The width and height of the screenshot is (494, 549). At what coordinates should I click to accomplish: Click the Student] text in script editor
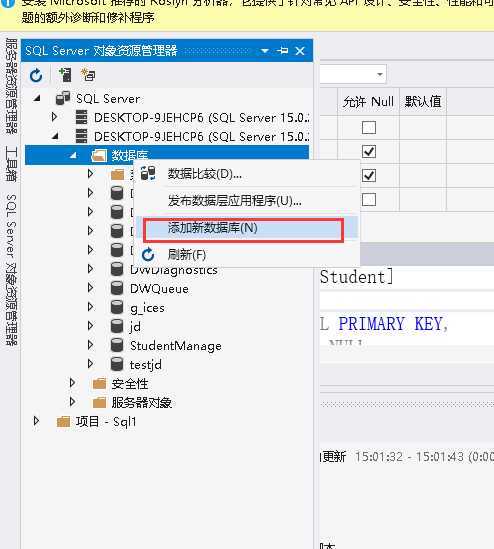pyautogui.click(x=357, y=277)
